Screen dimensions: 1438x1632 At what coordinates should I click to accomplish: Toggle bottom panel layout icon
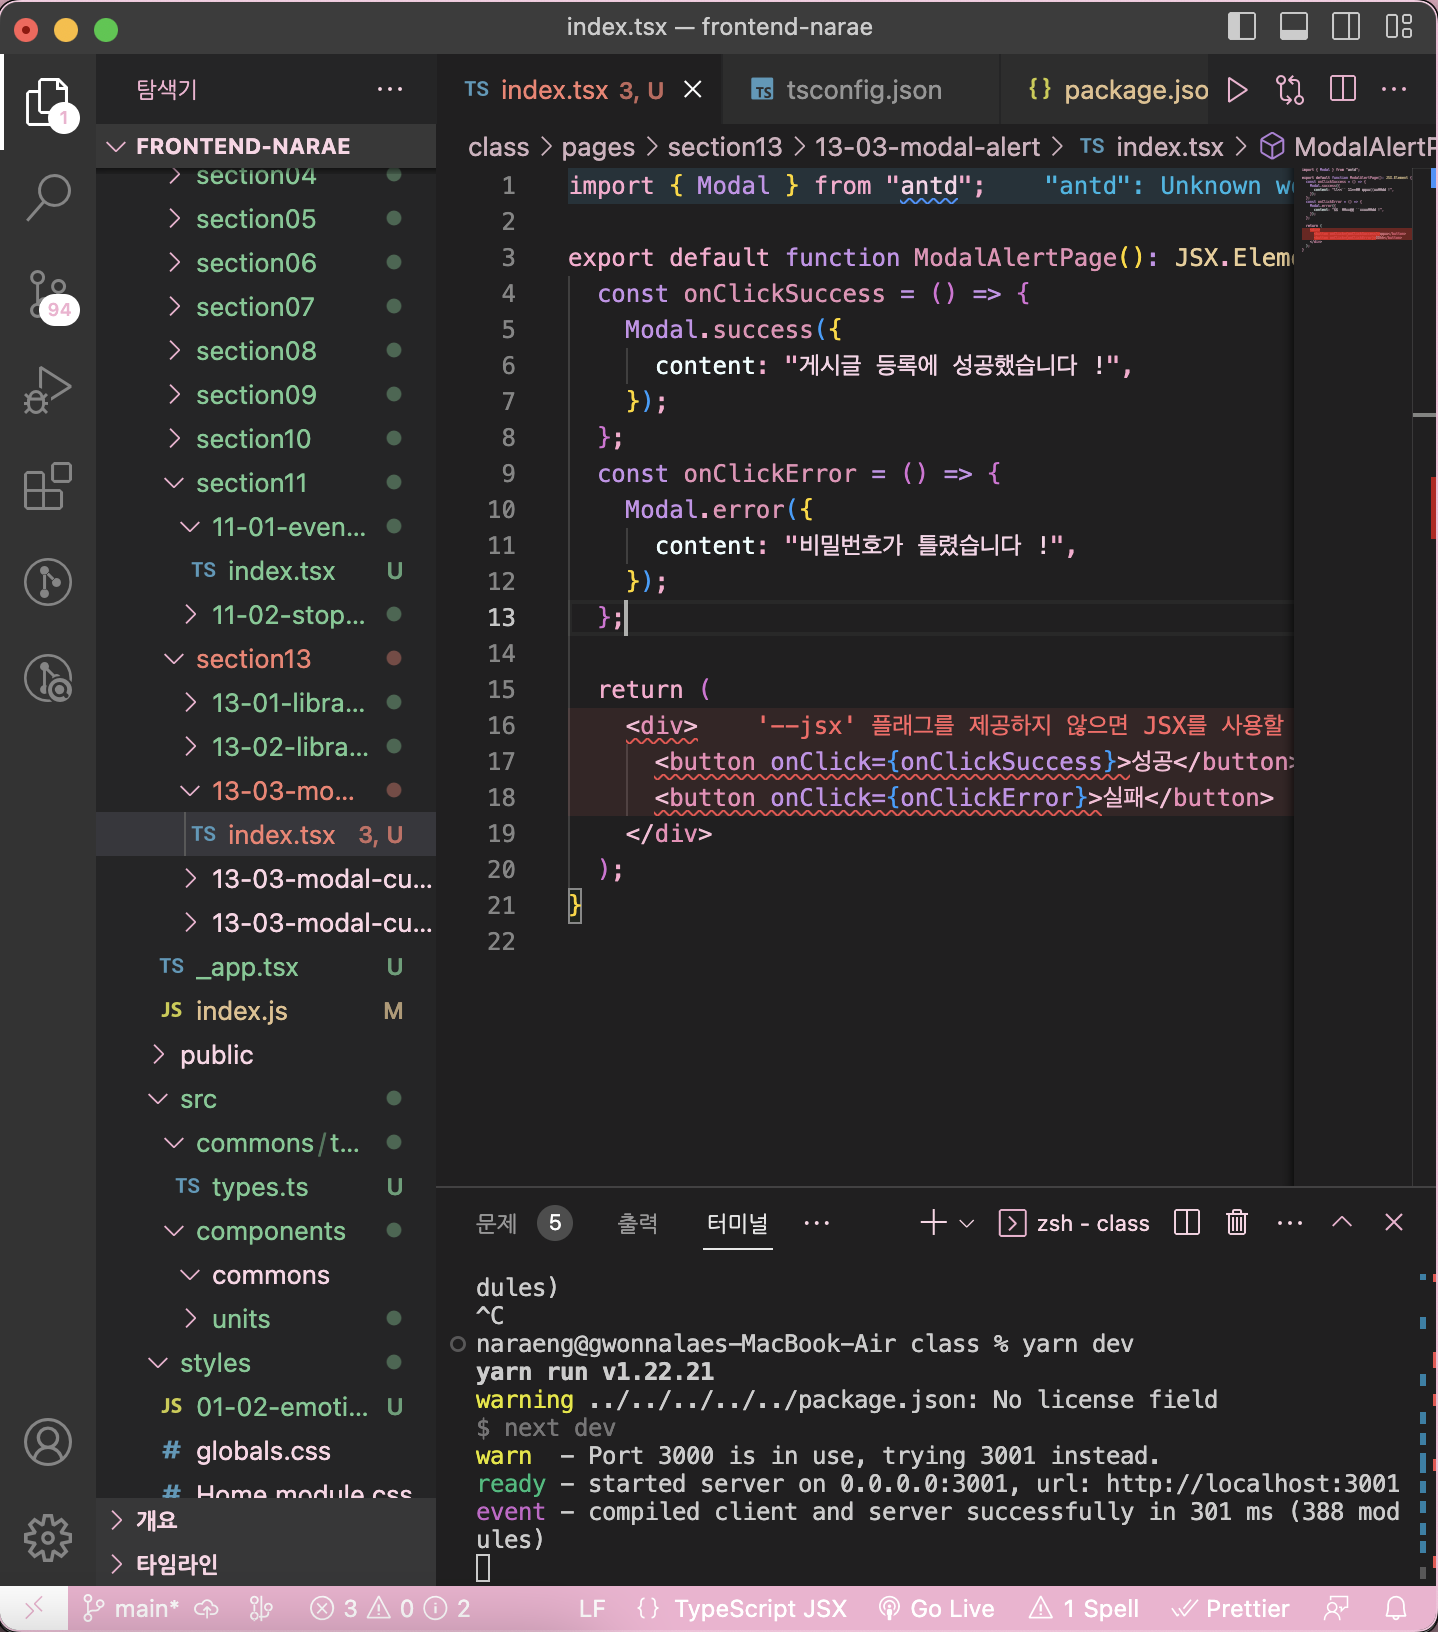(x=1294, y=27)
